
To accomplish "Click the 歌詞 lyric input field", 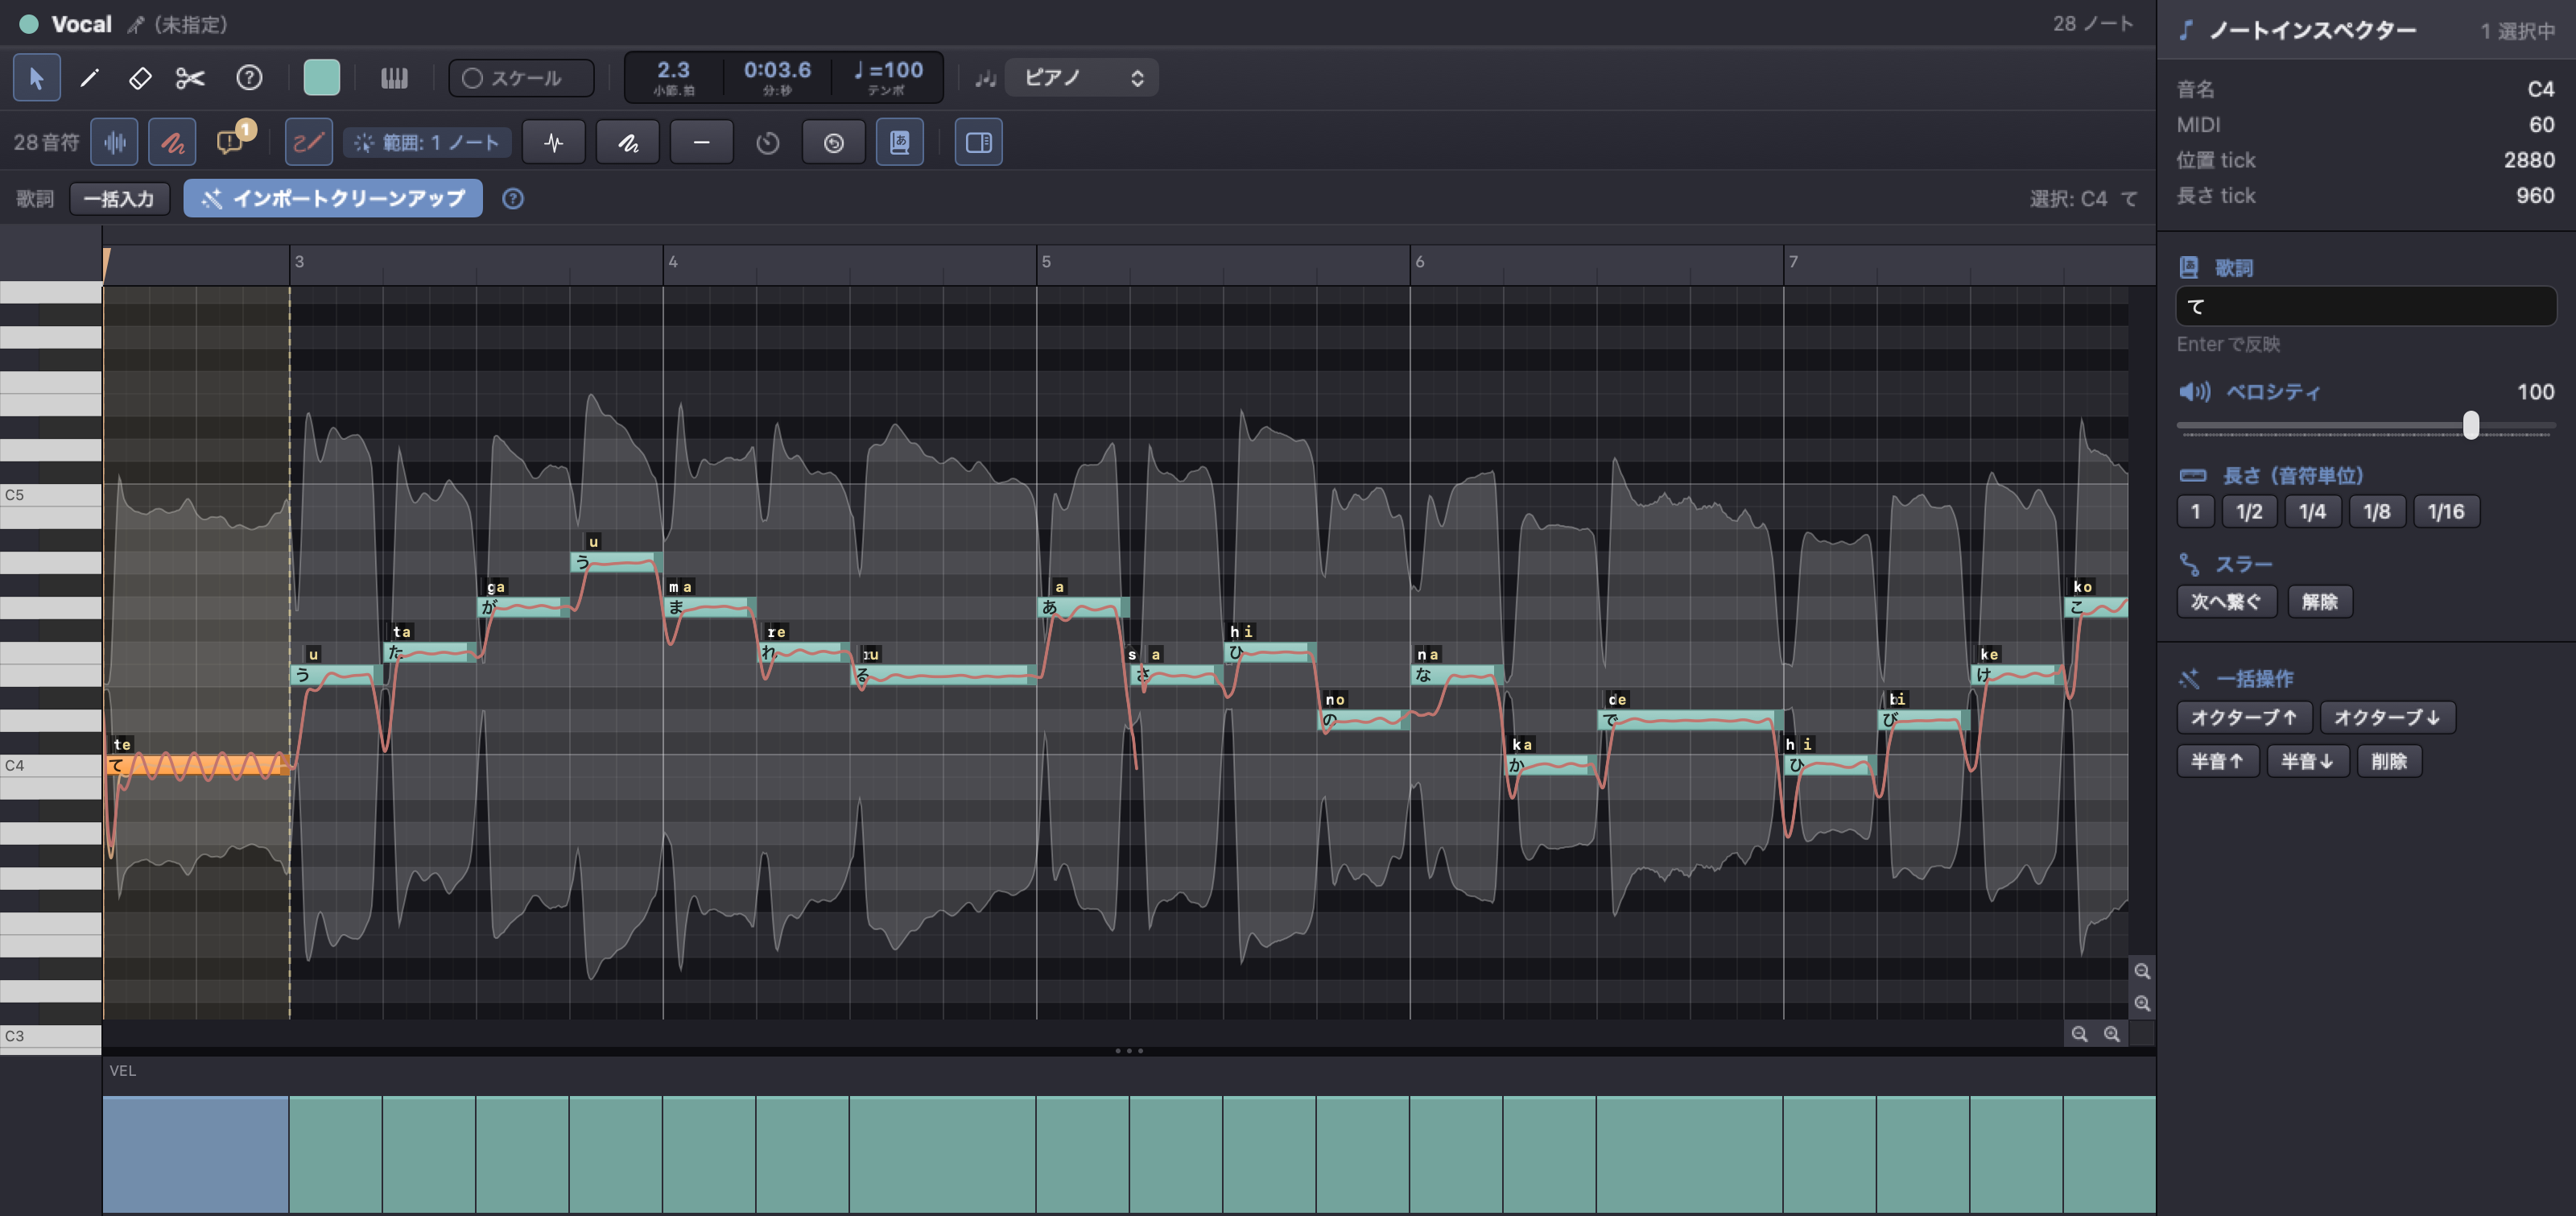I will (x=2366, y=306).
